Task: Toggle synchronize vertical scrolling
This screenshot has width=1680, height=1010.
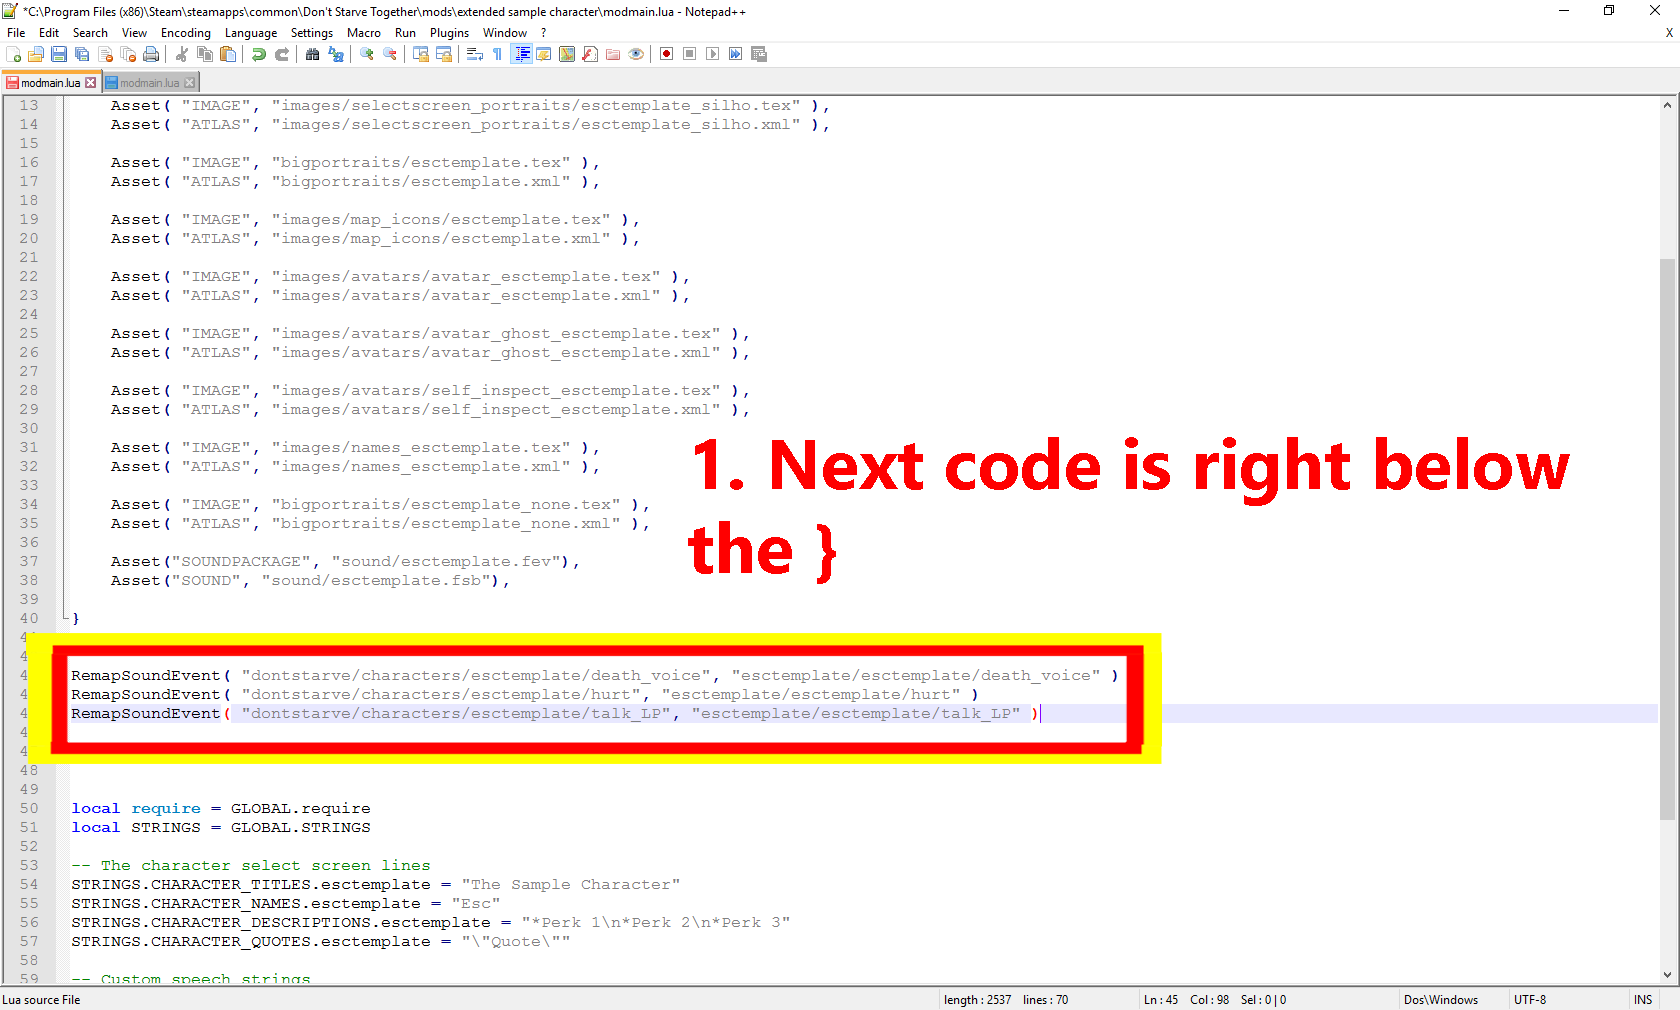Action: pos(421,54)
